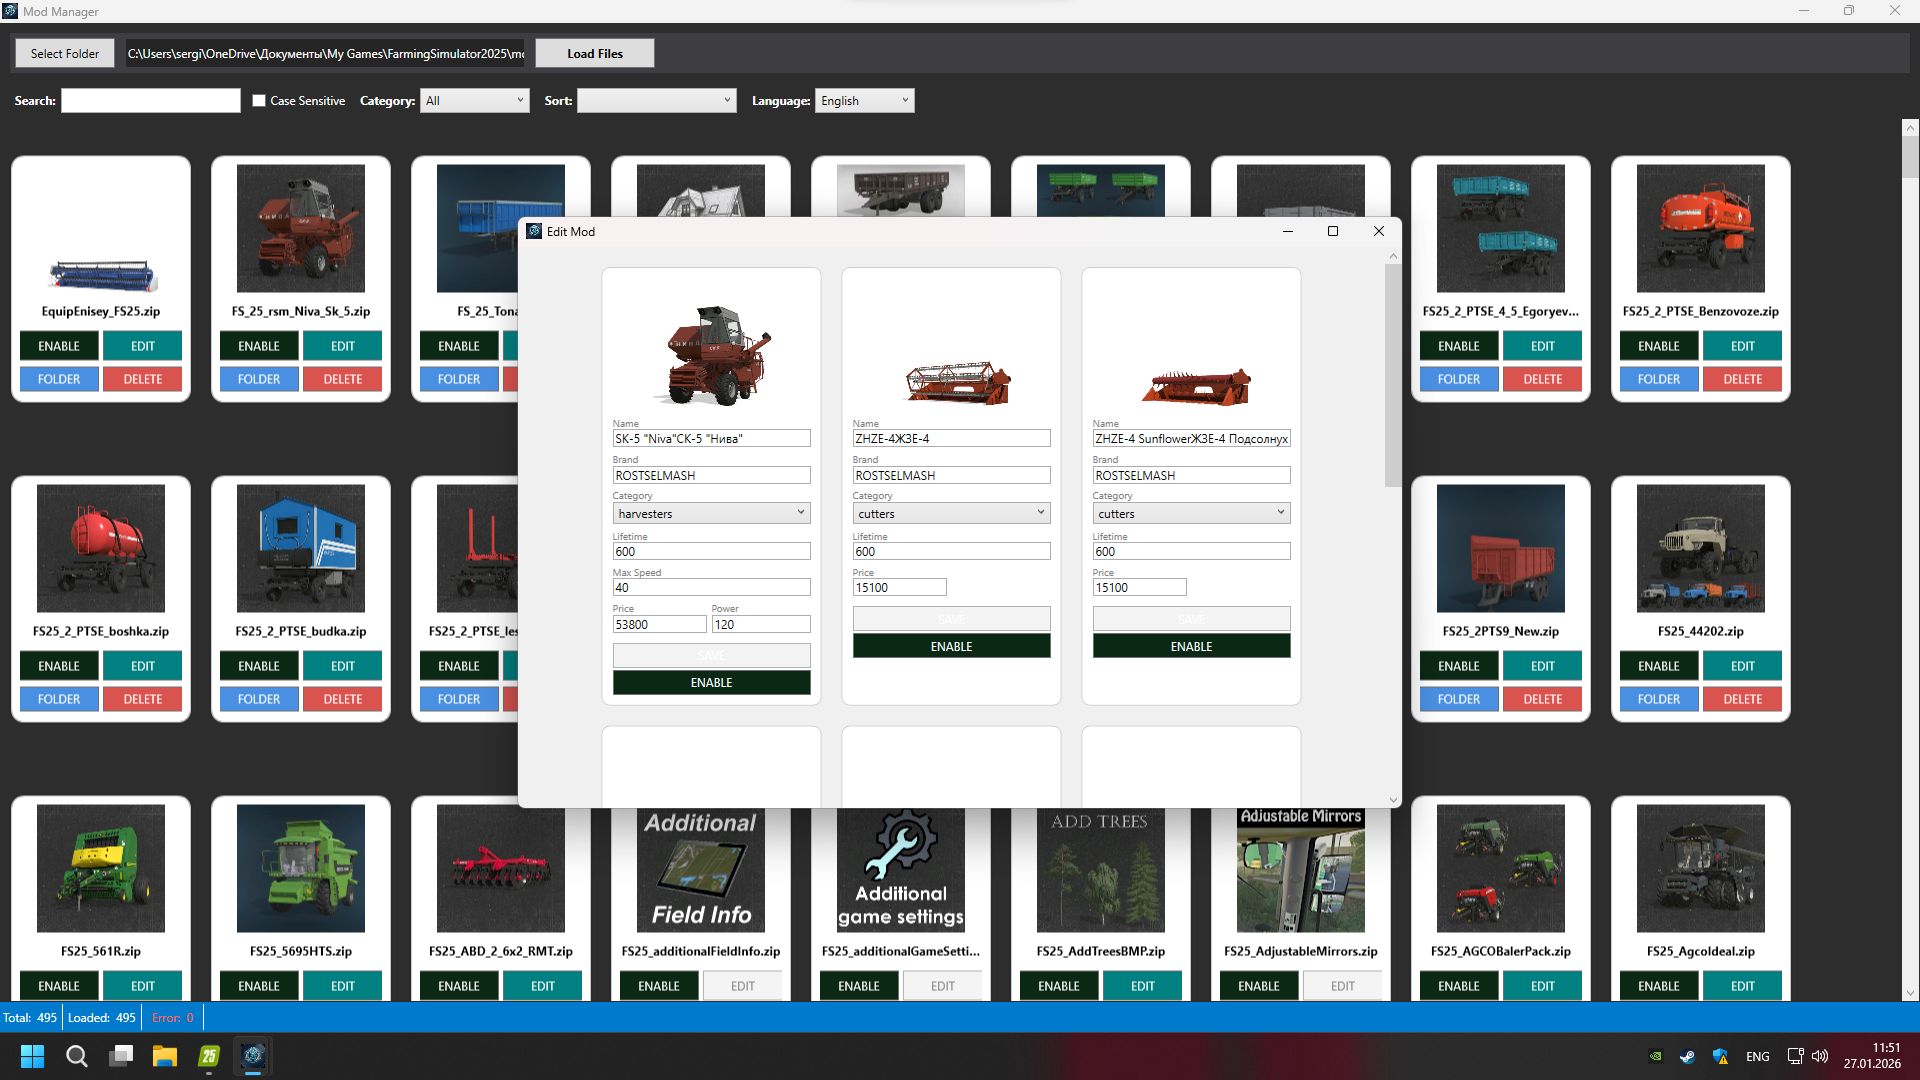The width and height of the screenshot is (1920, 1080).
Task: Open Farming Simulator 25 from the taskbar
Action: (209, 1056)
